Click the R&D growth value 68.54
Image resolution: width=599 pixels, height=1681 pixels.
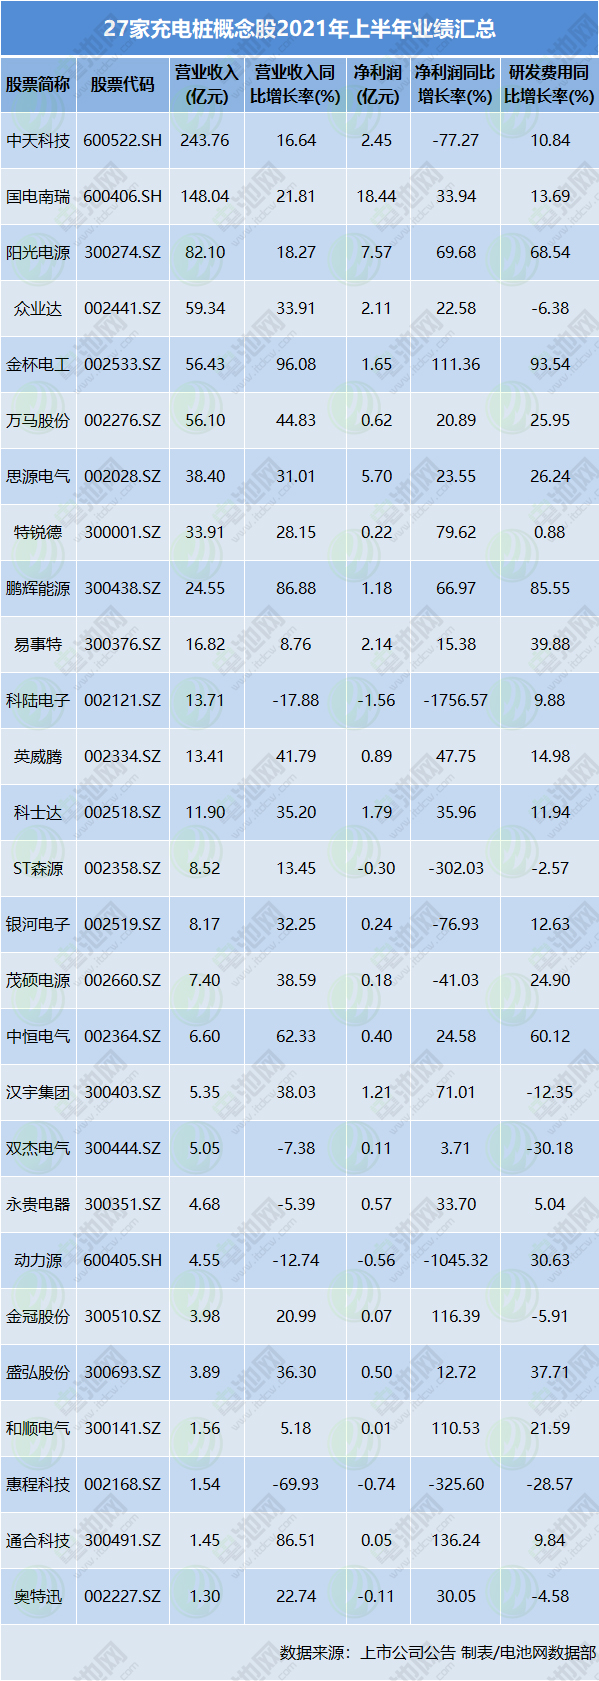tap(550, 252)
